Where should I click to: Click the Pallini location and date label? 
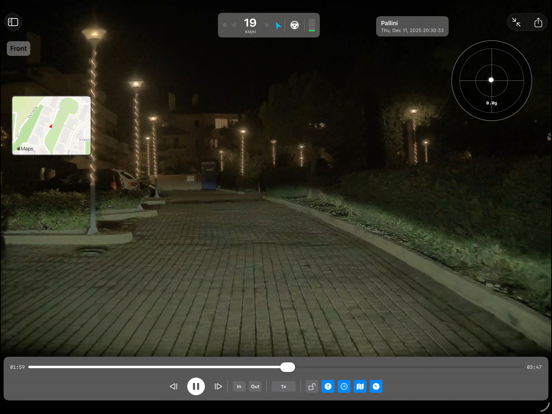tap(412, 26)
